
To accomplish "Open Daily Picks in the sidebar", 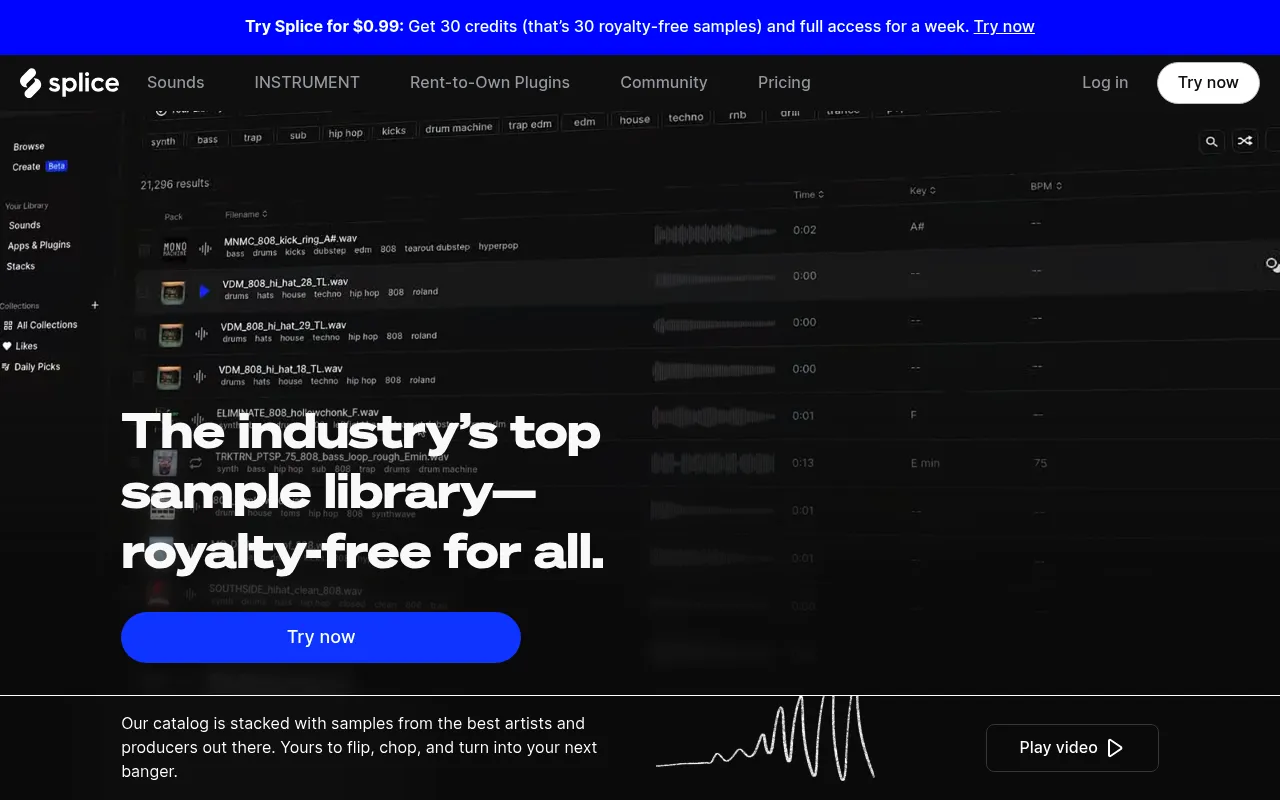I will [x=31, y=367].
